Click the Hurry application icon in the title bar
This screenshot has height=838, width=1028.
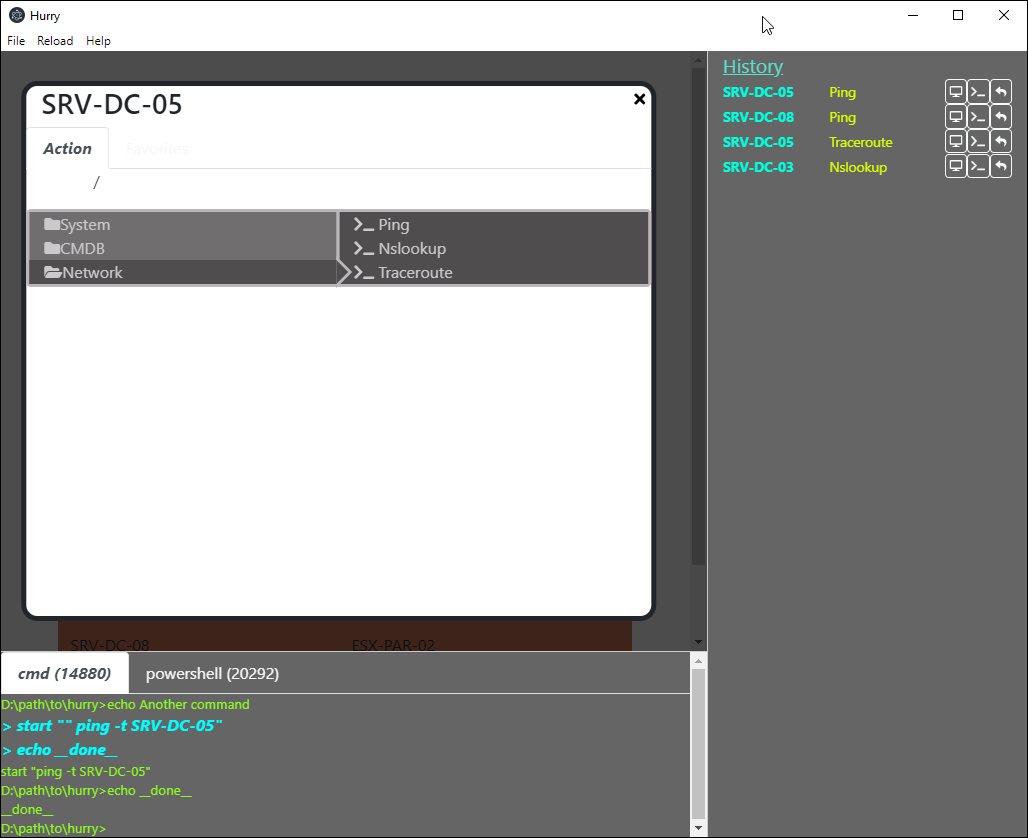(17, 15)
